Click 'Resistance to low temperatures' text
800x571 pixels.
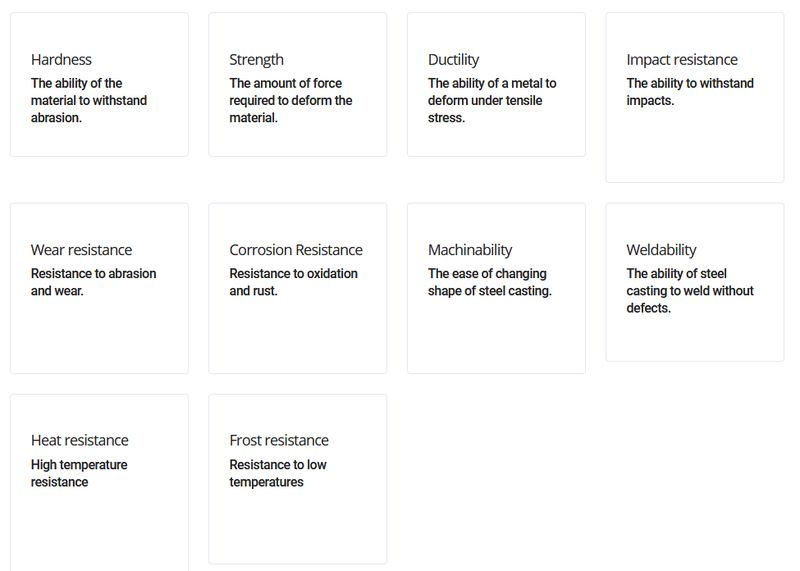pyautogui.click(x=278, y=473)
